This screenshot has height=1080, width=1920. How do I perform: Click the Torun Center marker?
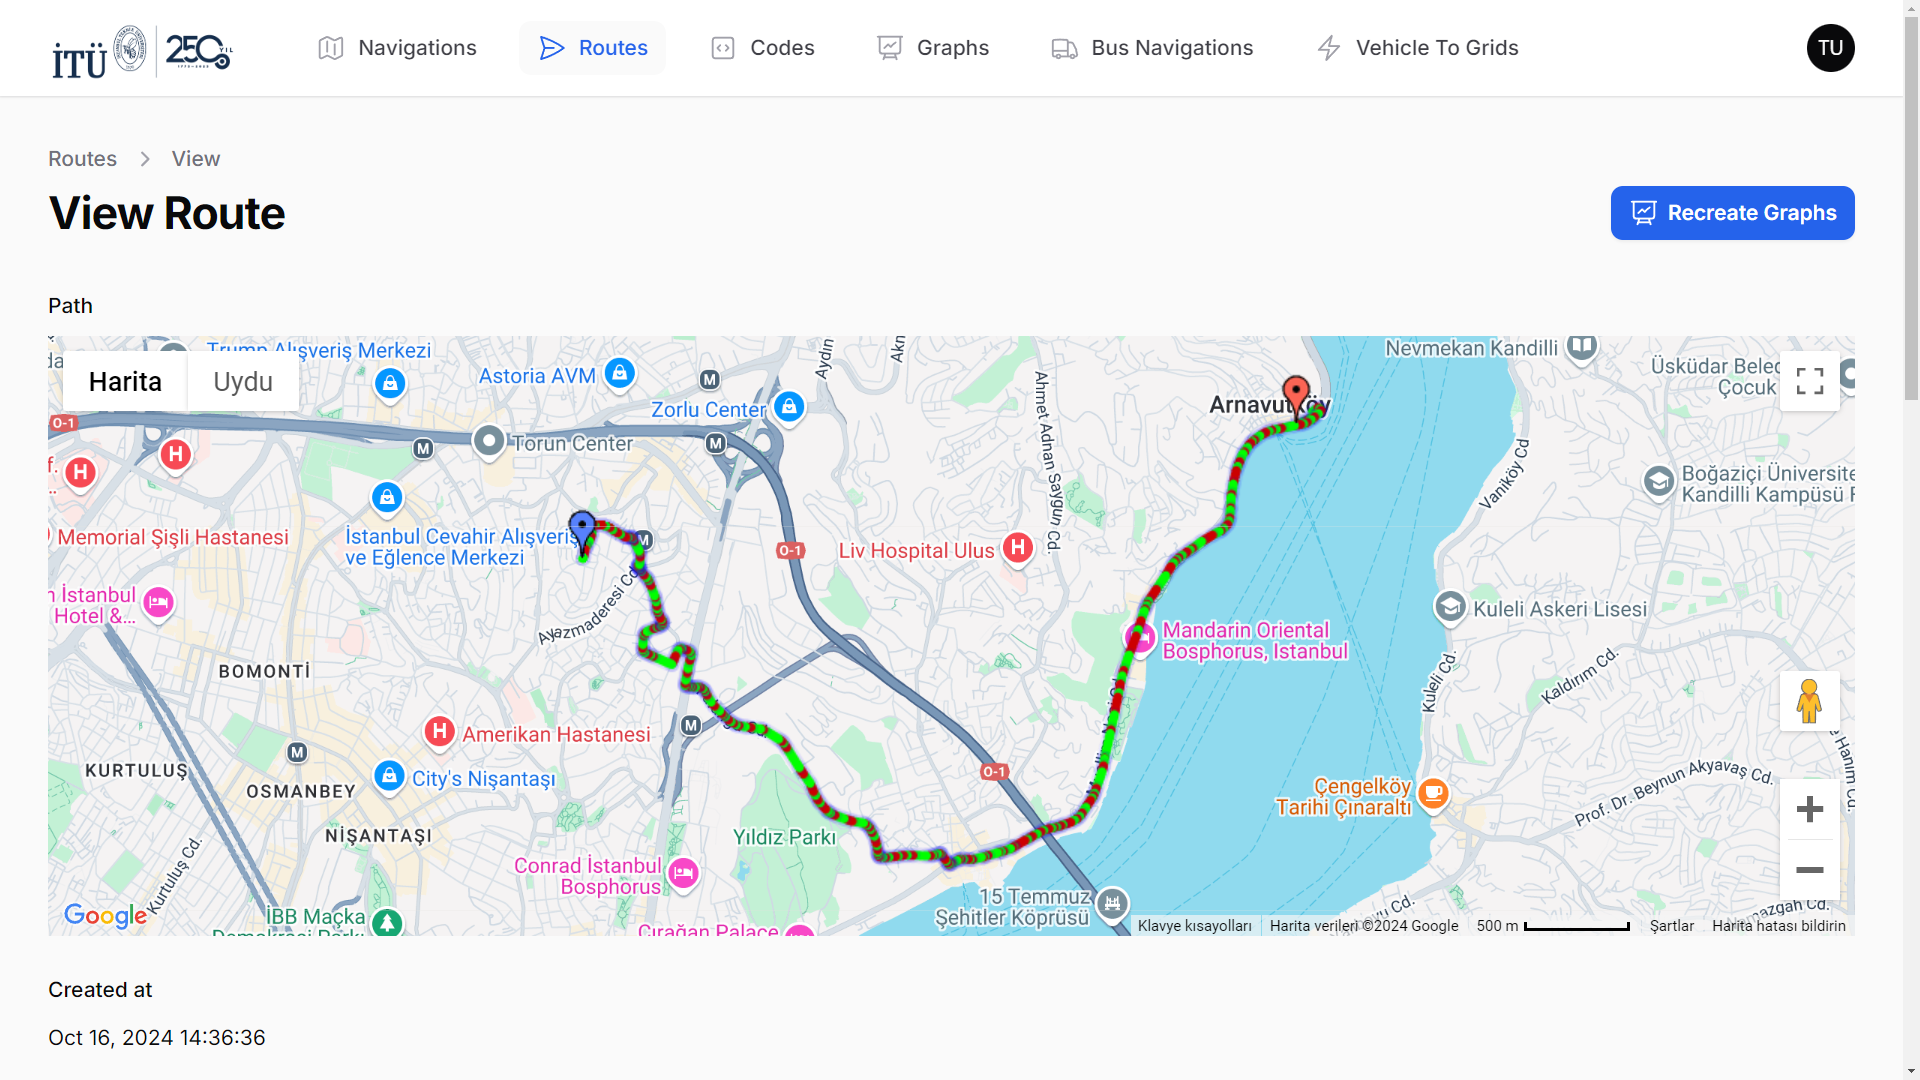489,440
